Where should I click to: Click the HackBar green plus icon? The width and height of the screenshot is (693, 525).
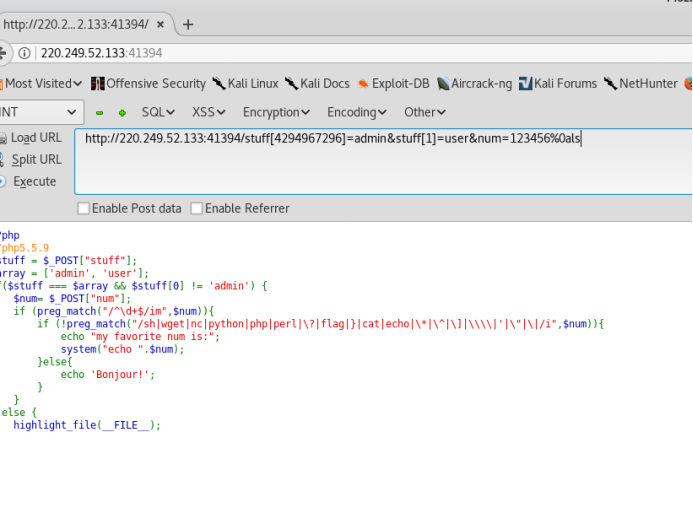tap(122, 113)
